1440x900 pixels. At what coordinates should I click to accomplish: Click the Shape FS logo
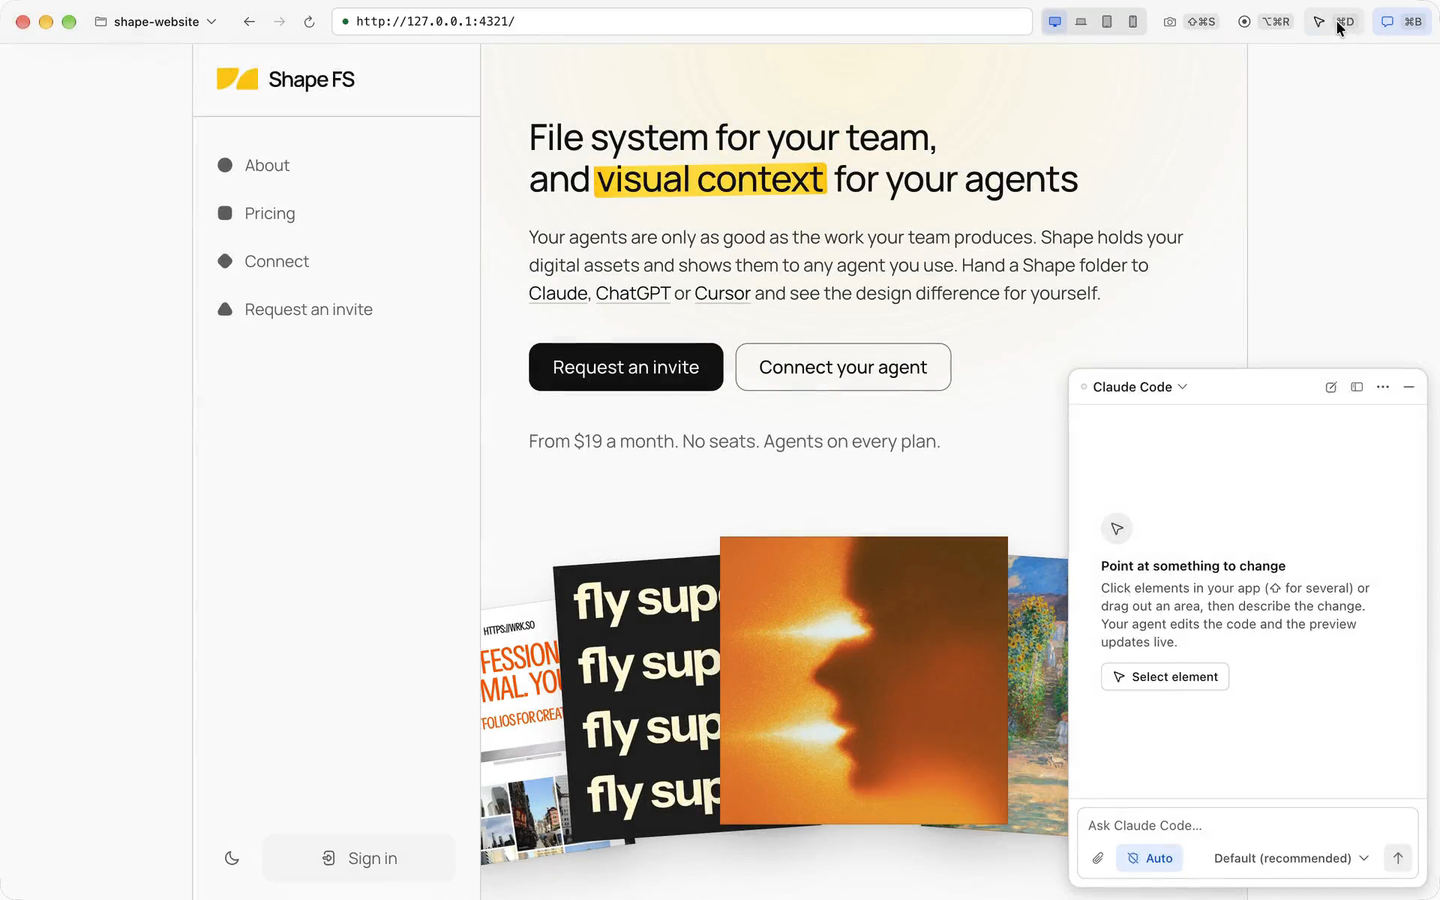[286, 79]
